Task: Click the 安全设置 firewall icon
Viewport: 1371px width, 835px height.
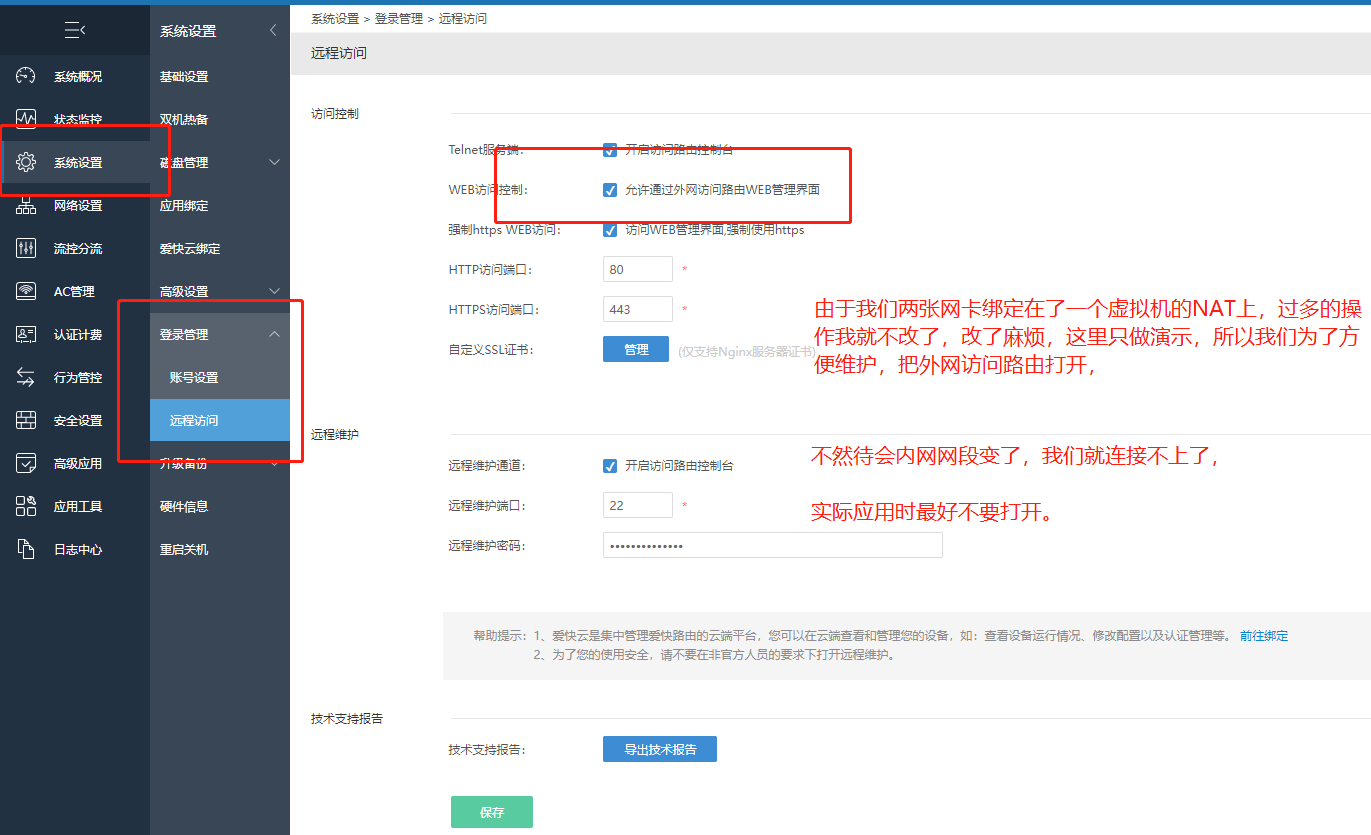Action: [x=26, y=420]
